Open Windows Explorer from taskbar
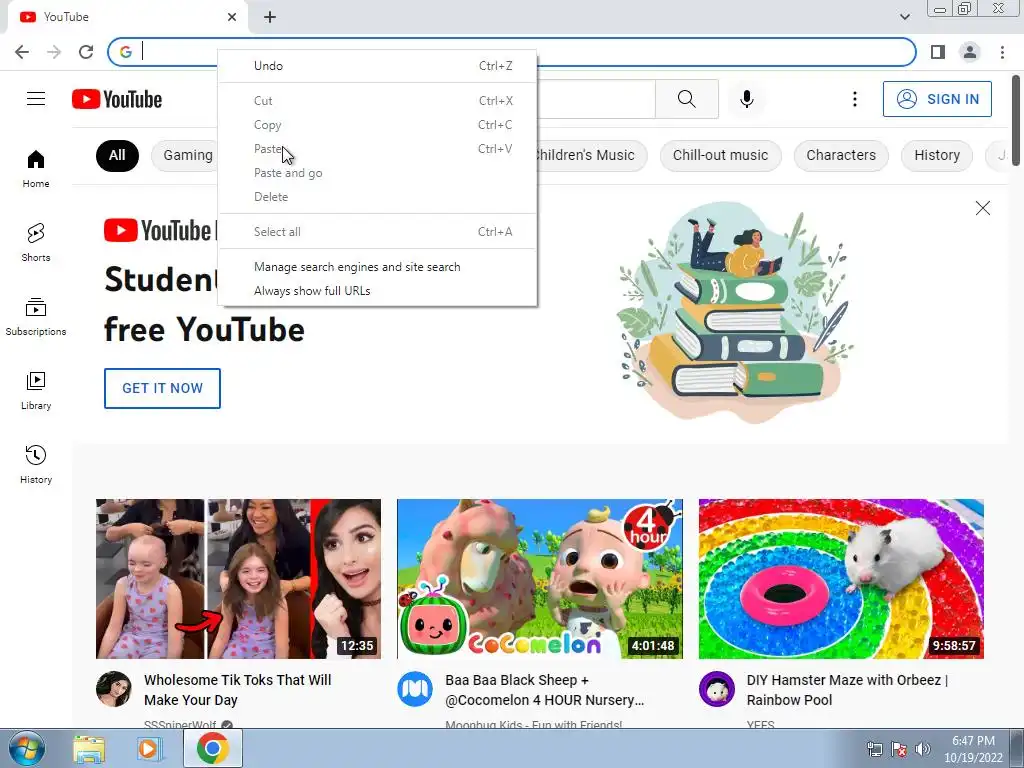Image resolution: width=1024 pixels, height=768 pixels. click(x=89, y=749)
